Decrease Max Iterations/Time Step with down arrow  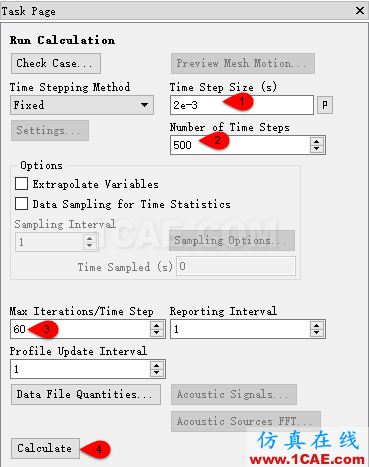pos(157,333)
